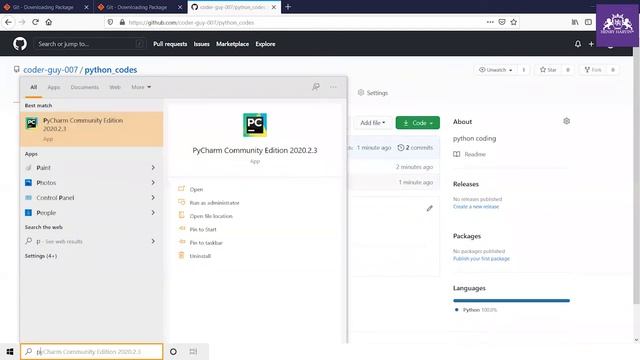Open Issues in GitHub header
Screen dimensions: 640x360
click(201, 44)
